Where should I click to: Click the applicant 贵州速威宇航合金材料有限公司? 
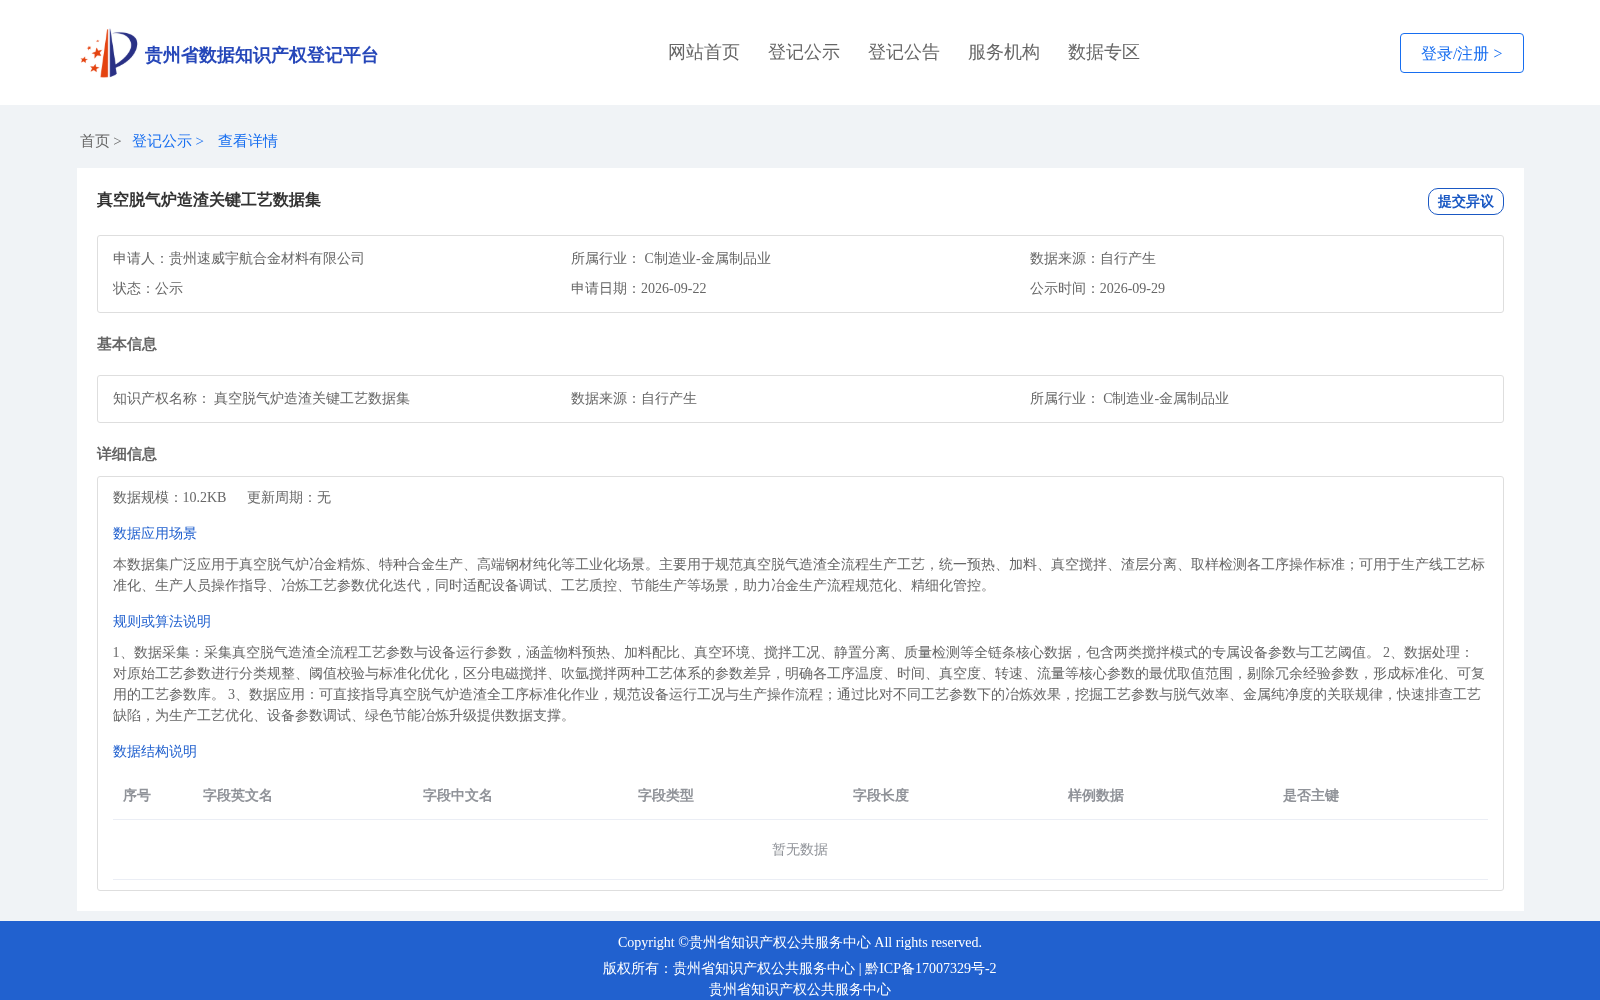pos(267,259)
